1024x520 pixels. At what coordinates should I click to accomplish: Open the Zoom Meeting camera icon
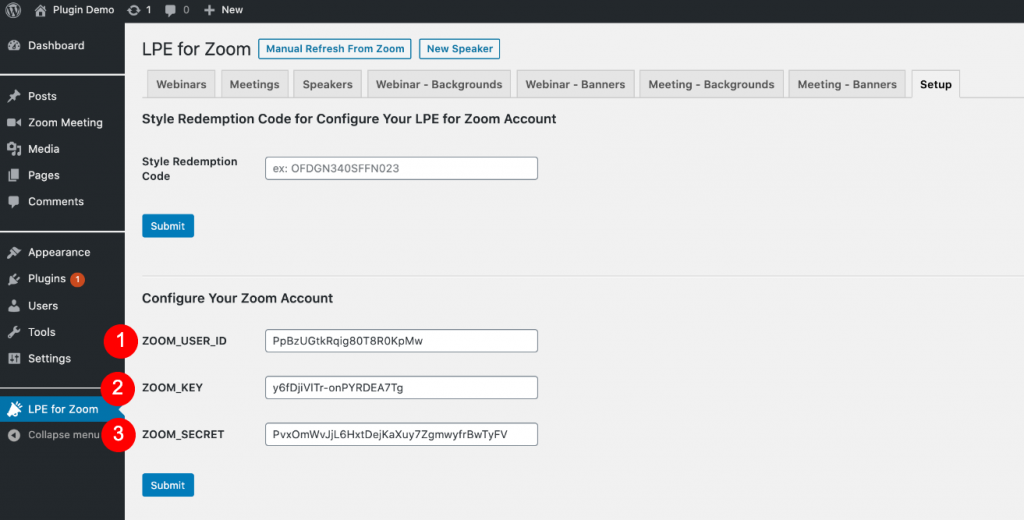coord(14,123)
